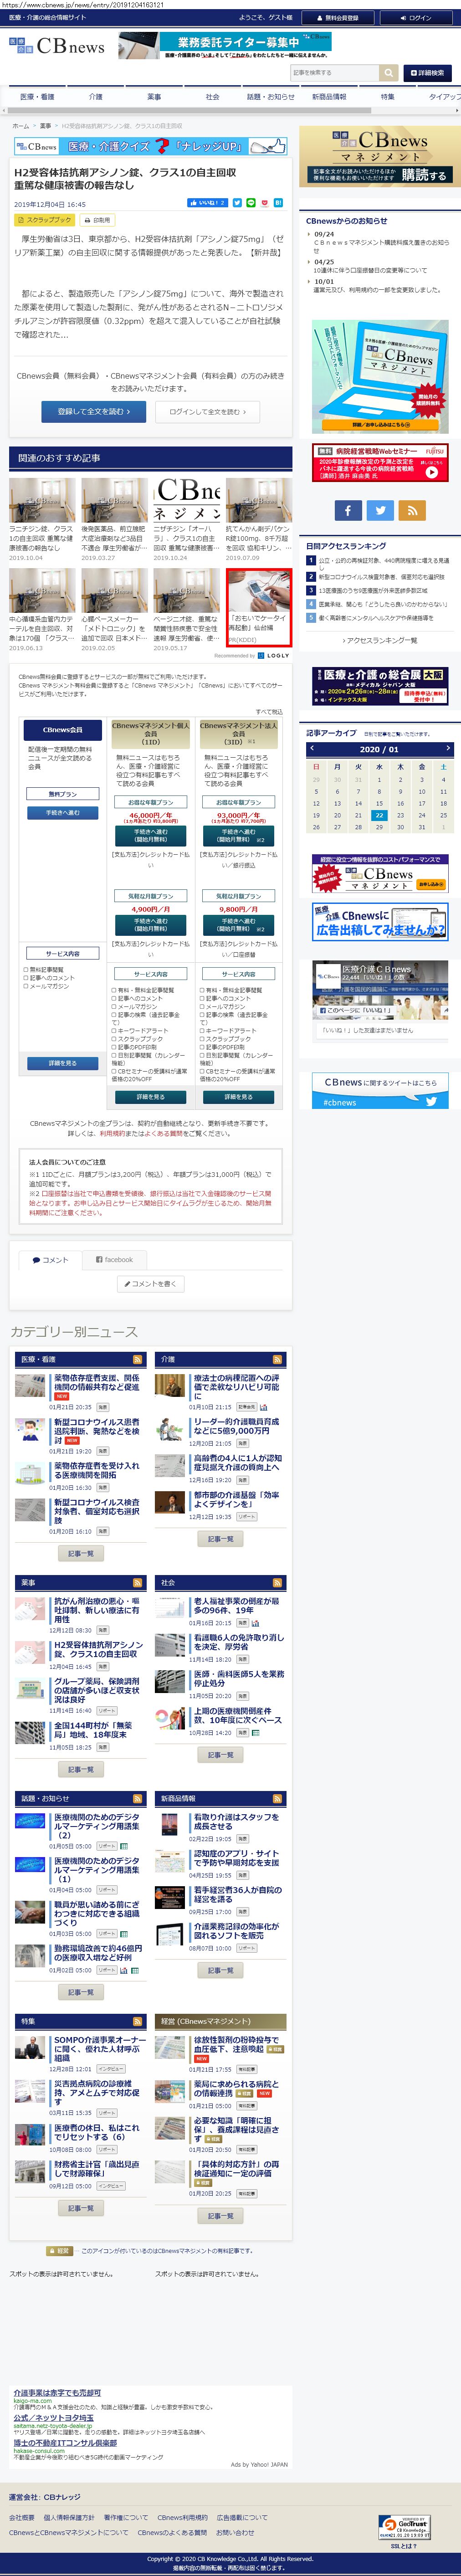This screenshot has height=2576, width=461.
Task: Click the search magnifier icon
Action: click(388, 73)
